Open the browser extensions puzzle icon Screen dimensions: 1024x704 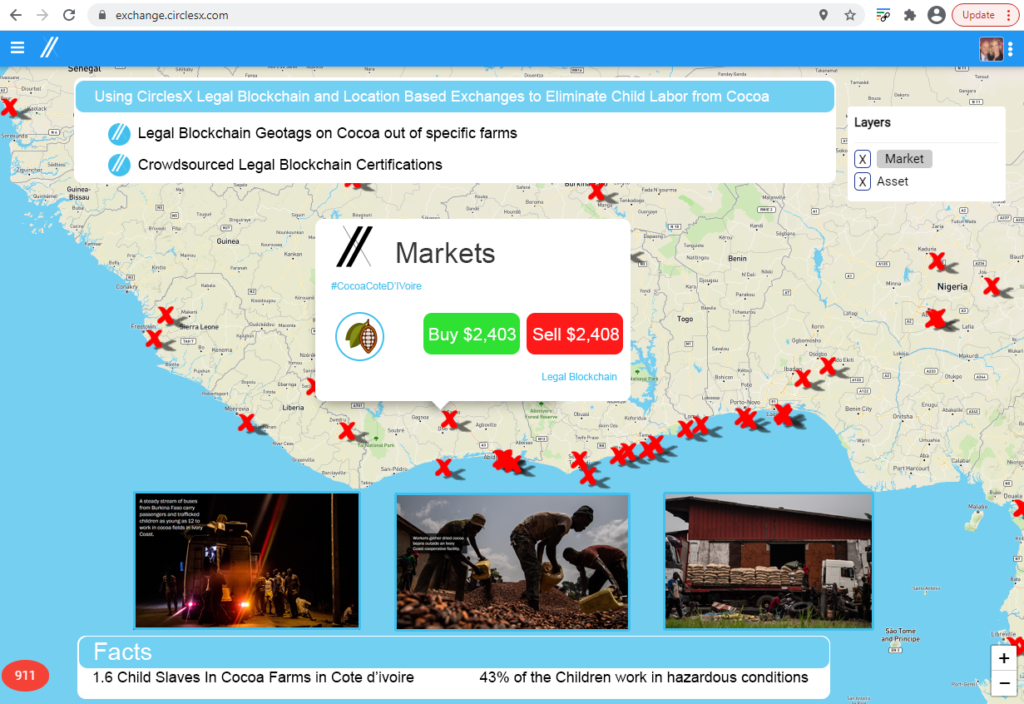pos(910,15)
